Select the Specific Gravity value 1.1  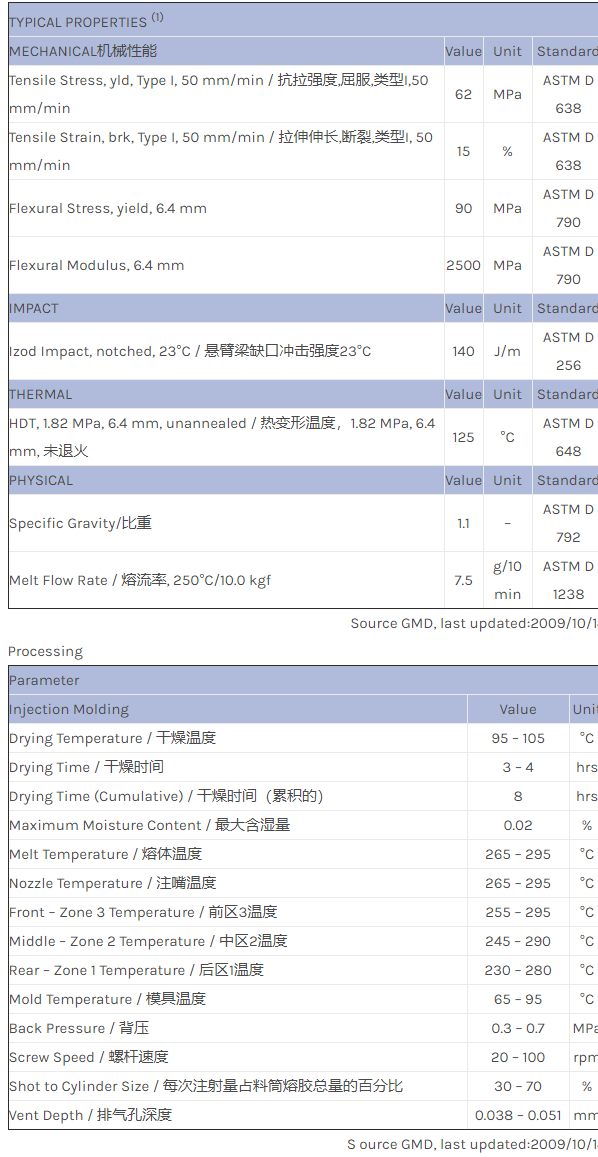point(464,523)
